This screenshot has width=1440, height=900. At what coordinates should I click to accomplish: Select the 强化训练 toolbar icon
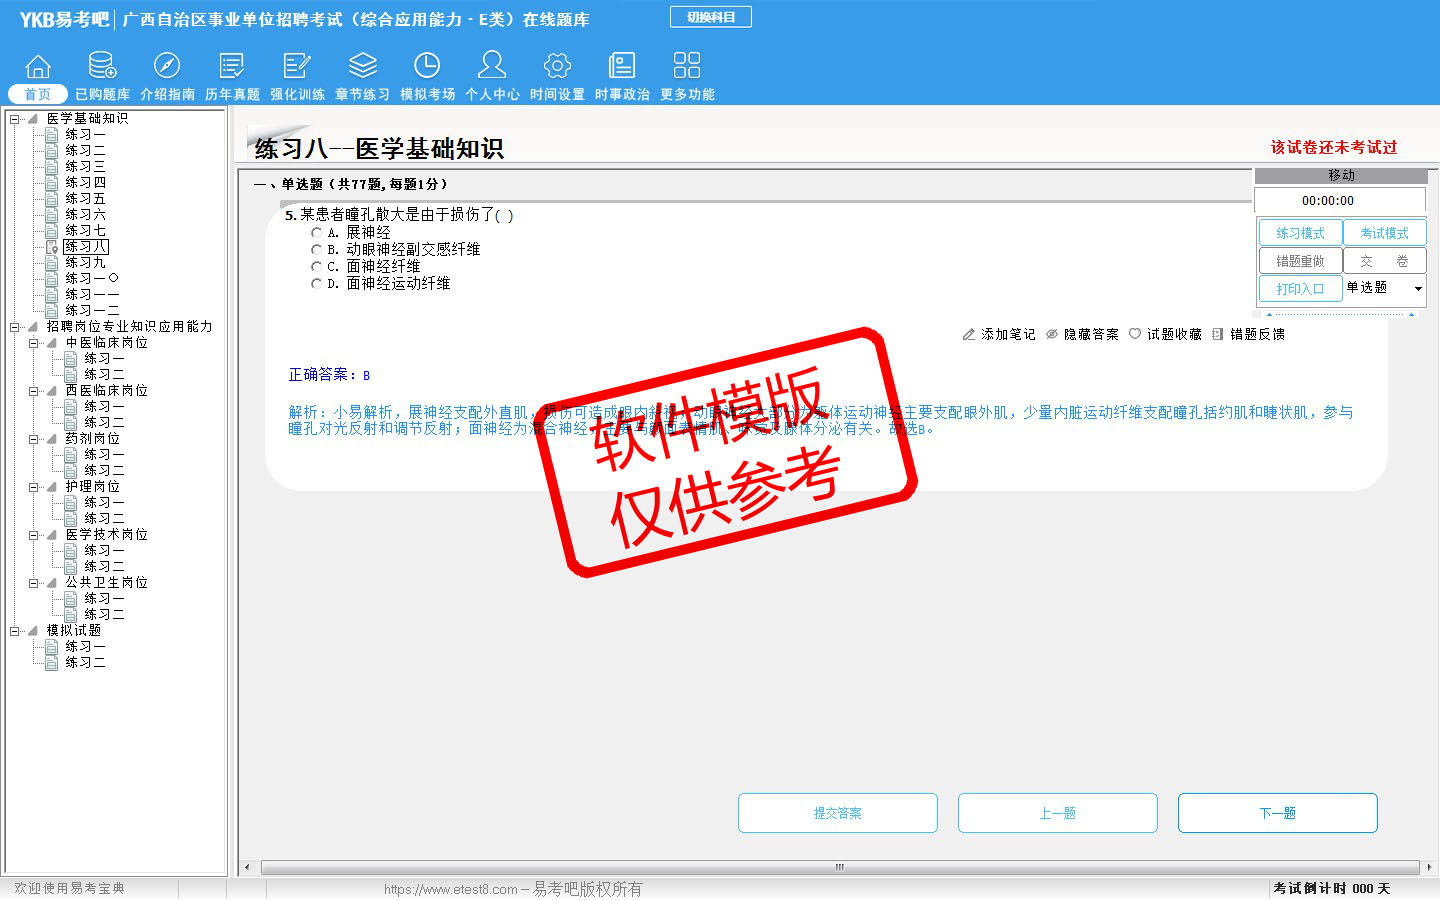point(297,66)
